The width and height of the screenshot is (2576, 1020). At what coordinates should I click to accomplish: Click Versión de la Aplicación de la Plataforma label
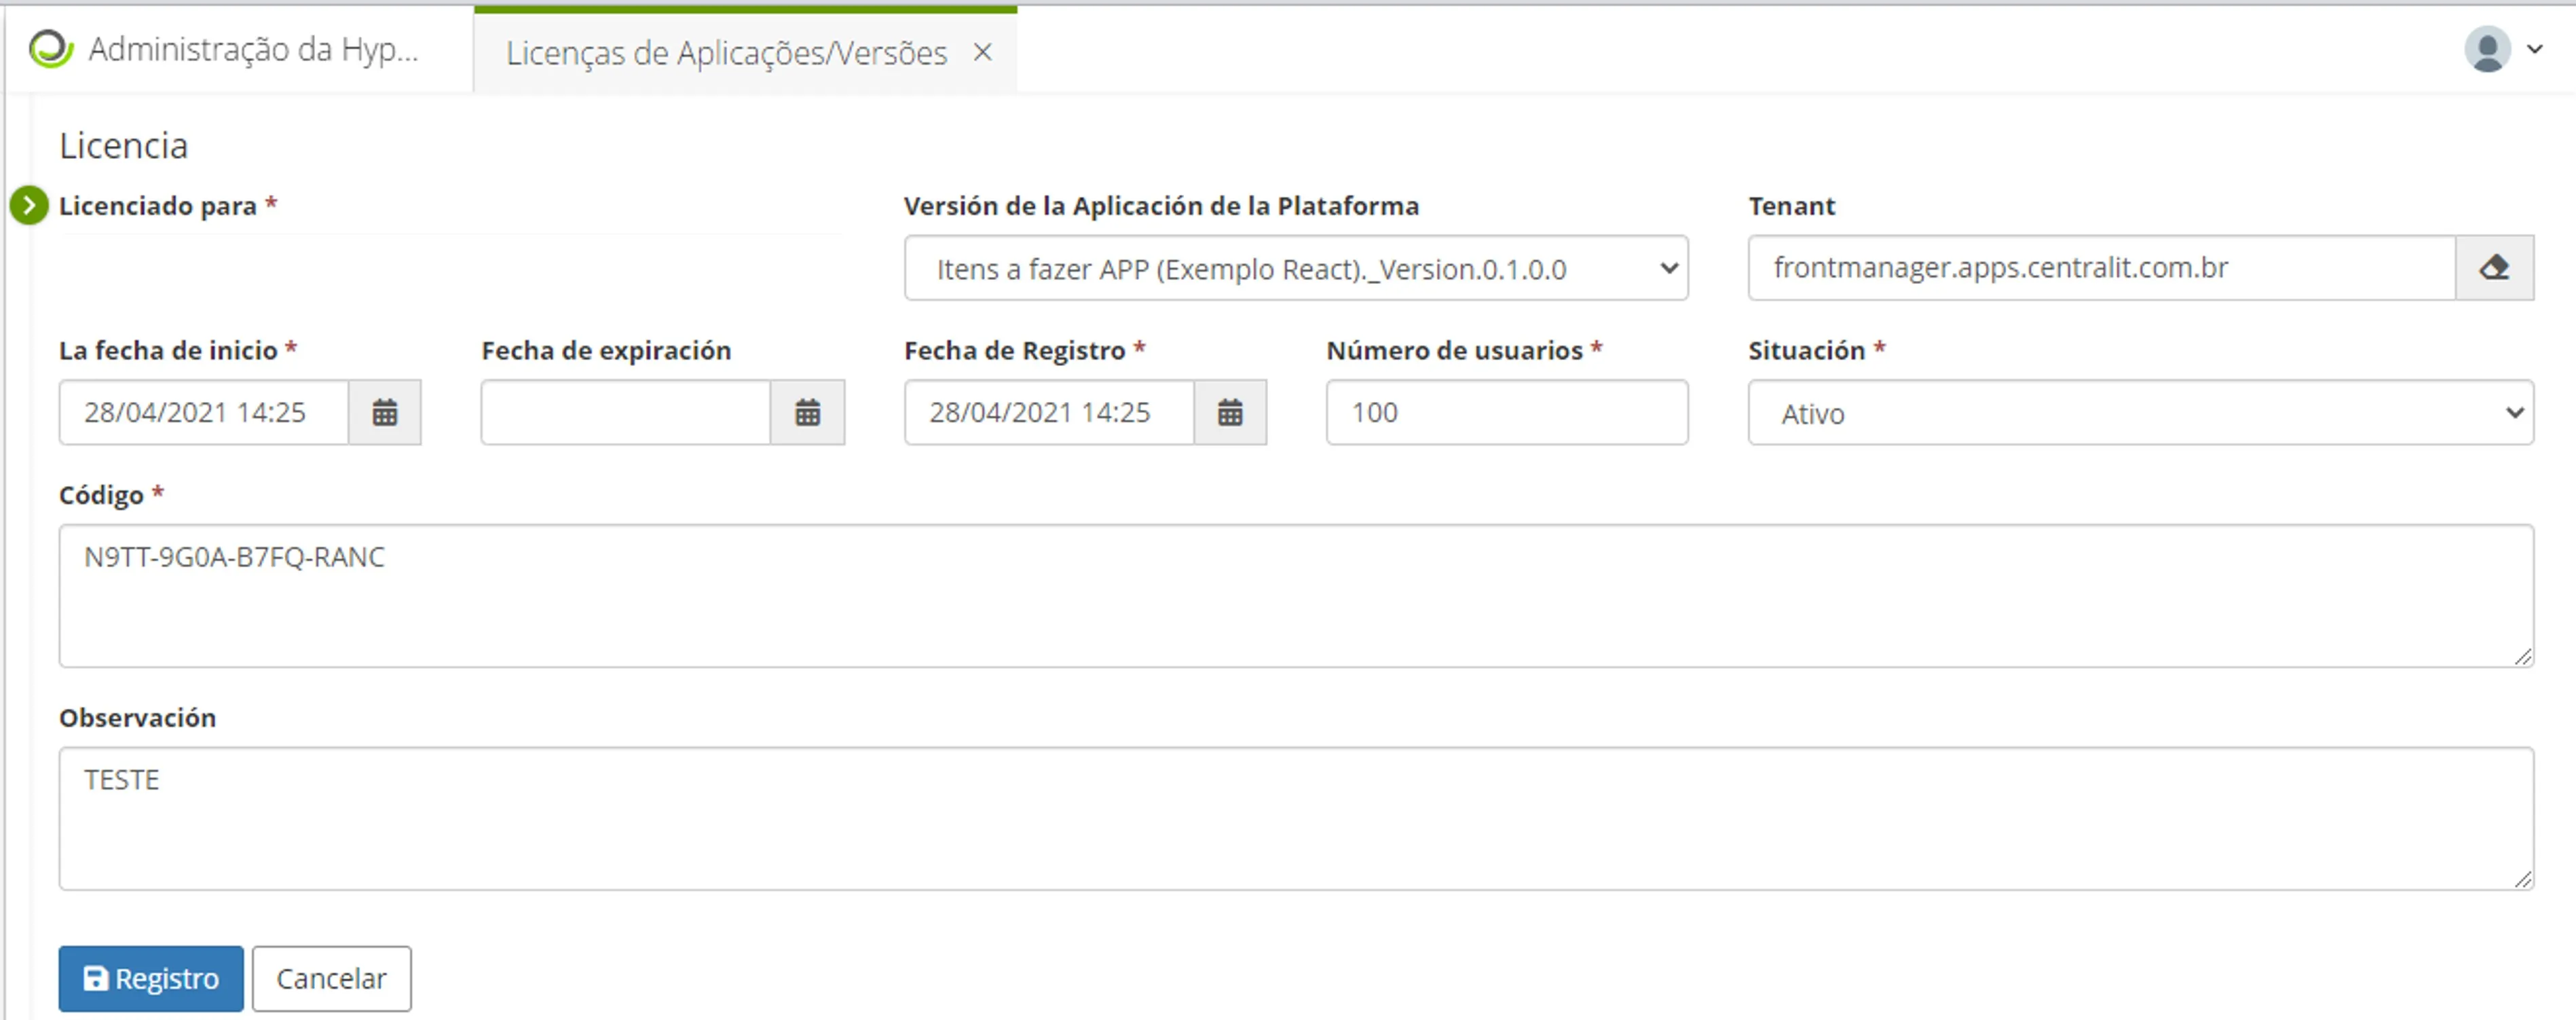(x=1162, y=206)
